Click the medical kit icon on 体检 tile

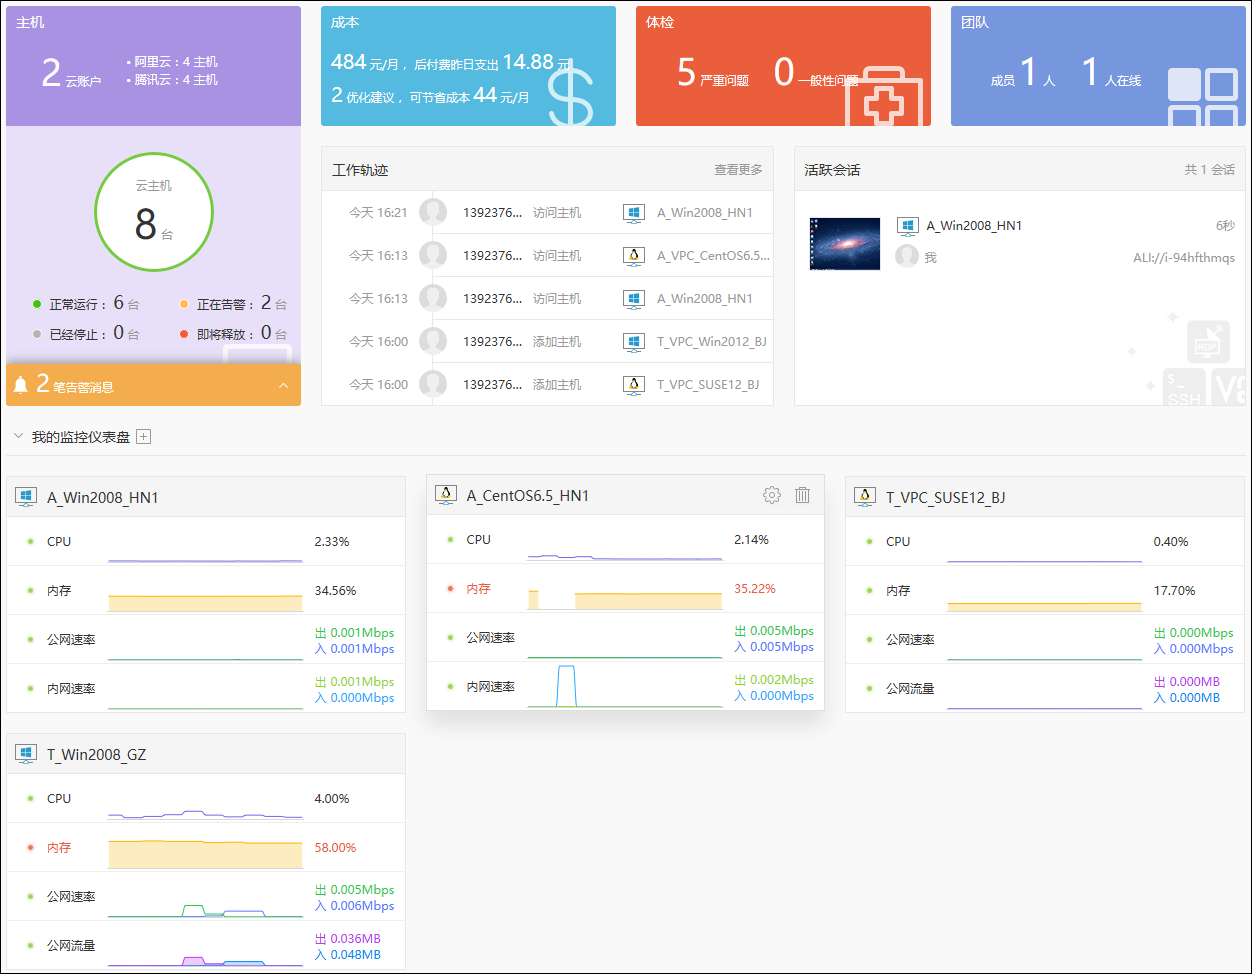pyautogui.click(x=883, y=98)
